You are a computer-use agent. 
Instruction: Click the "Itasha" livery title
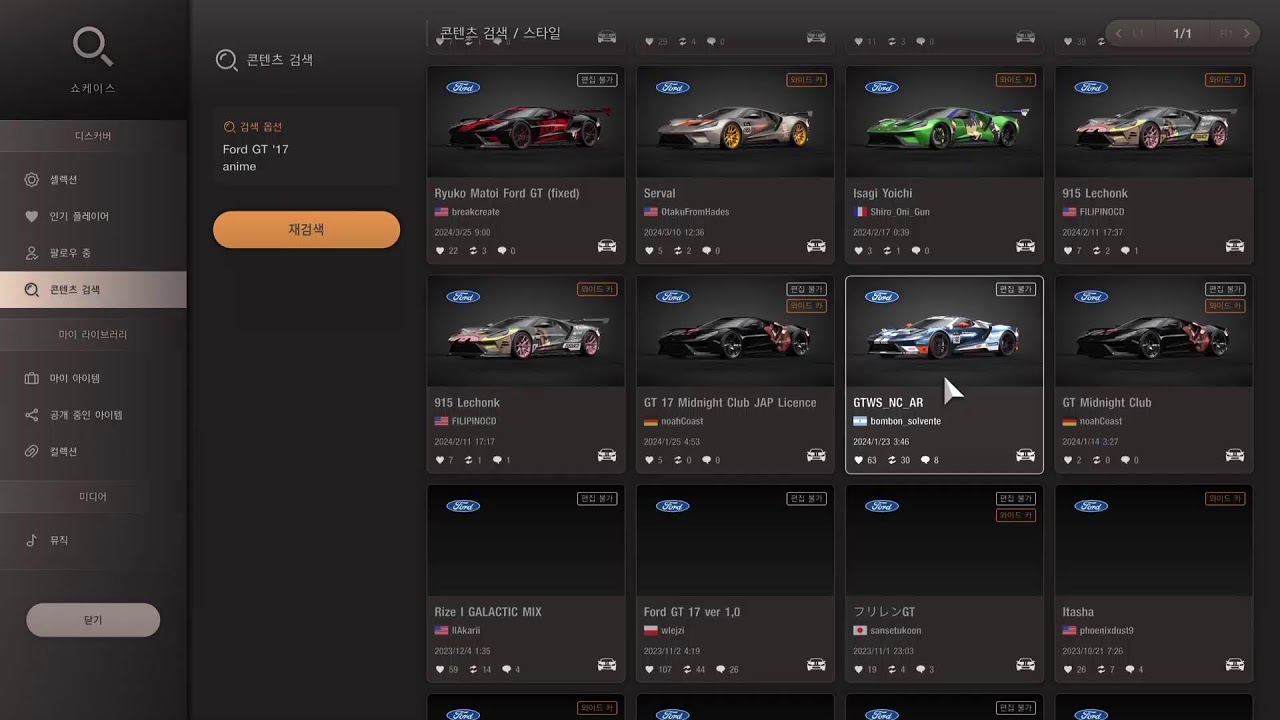point(1078,612)
